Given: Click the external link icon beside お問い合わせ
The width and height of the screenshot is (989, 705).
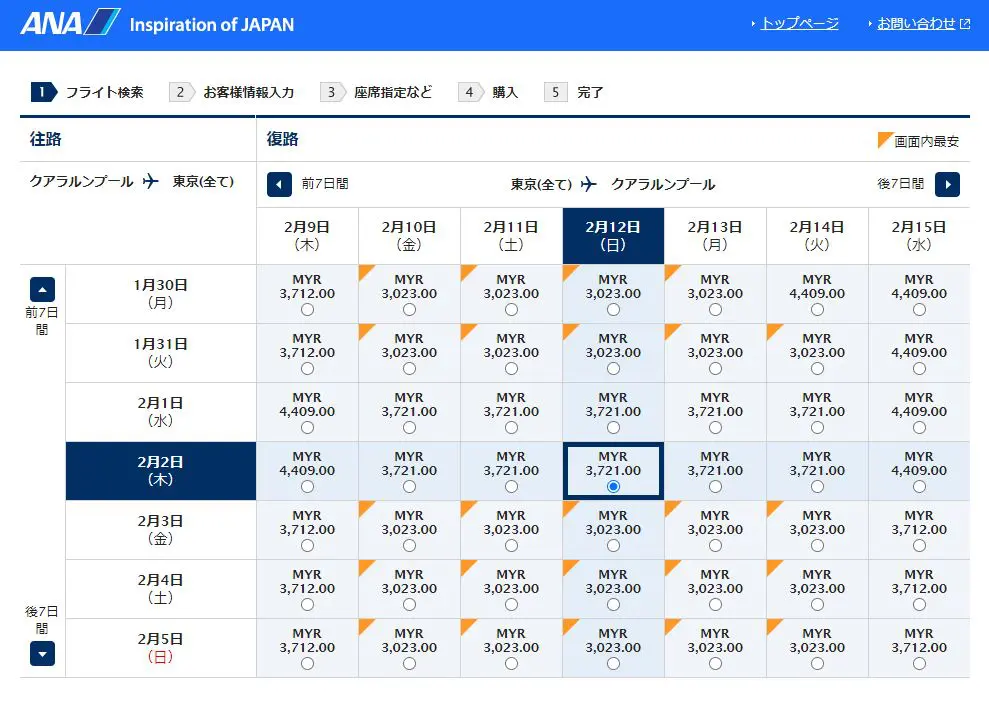Looking at the screenshot, I should click(965, 24).
